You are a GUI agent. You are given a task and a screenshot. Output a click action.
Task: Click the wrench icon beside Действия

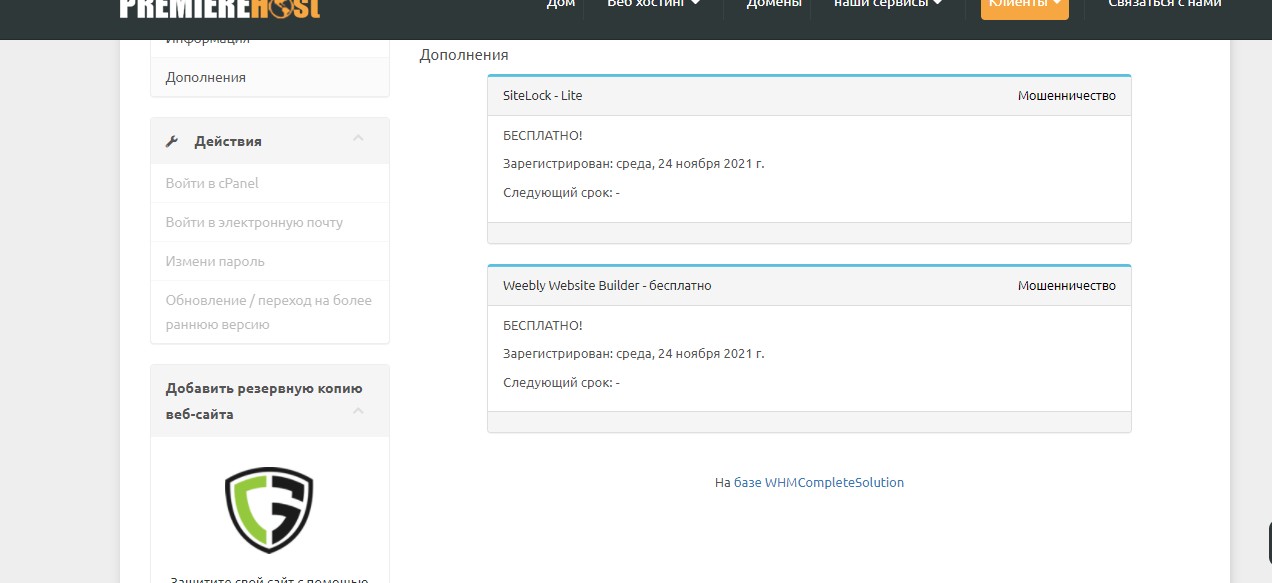pos(172,142)
